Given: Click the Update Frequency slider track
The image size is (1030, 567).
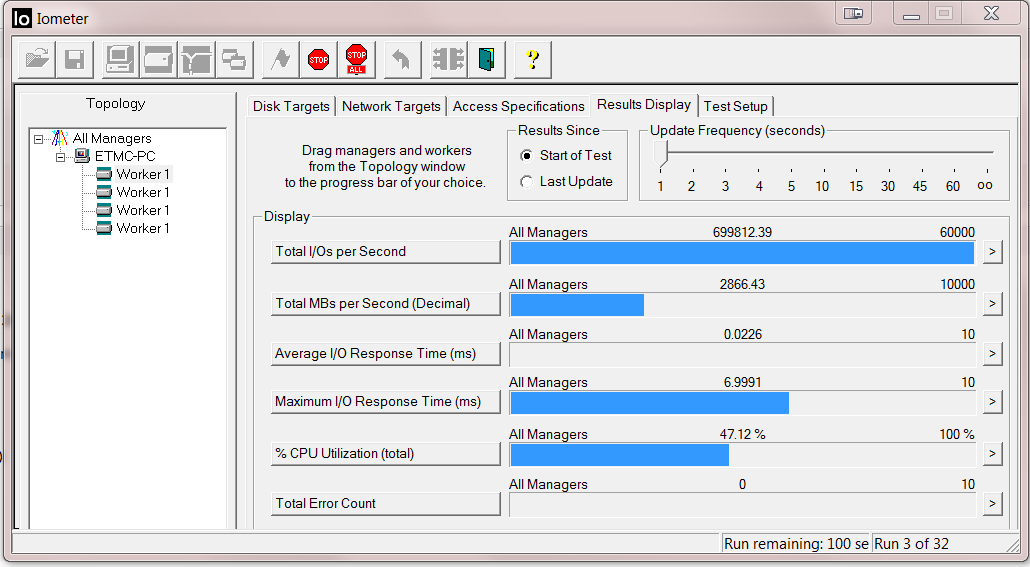Looking at the screenshot, I should pyautogui.click(x=826, y=152).
